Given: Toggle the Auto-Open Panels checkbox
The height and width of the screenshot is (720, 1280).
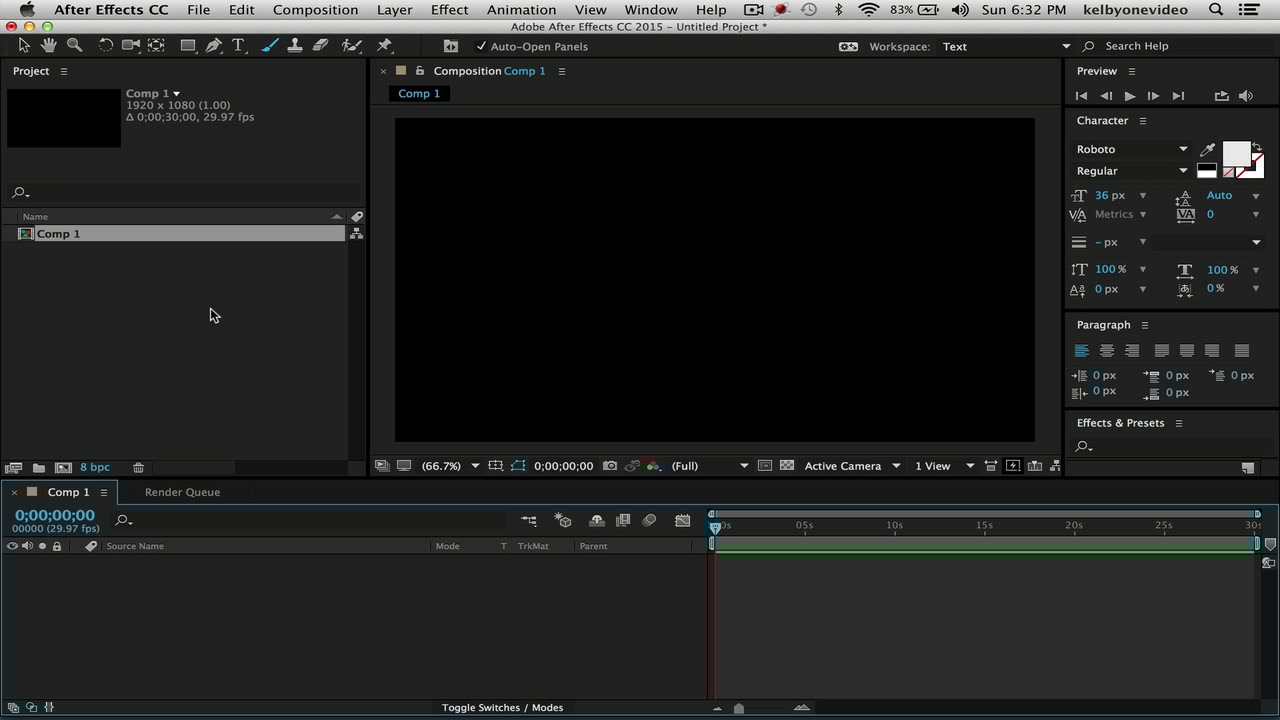Looking at the screenshot, I should pos(481,46).
